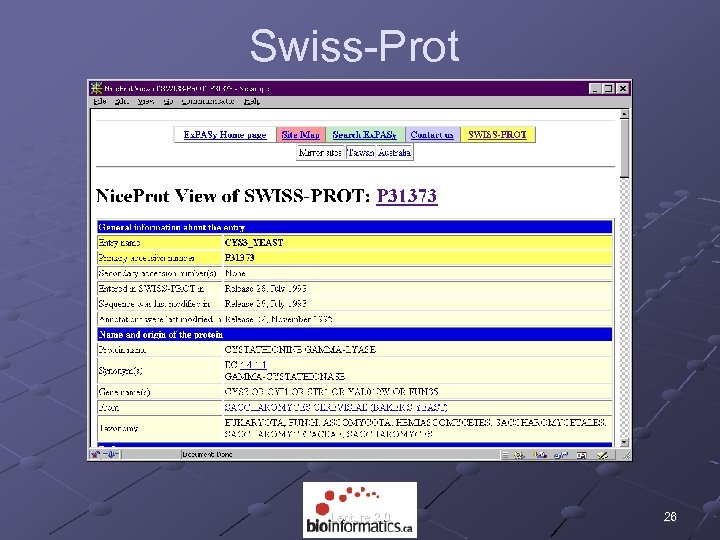The image size is (720, 540).
Task: Open the Go menu
Action: coord(168,101)
